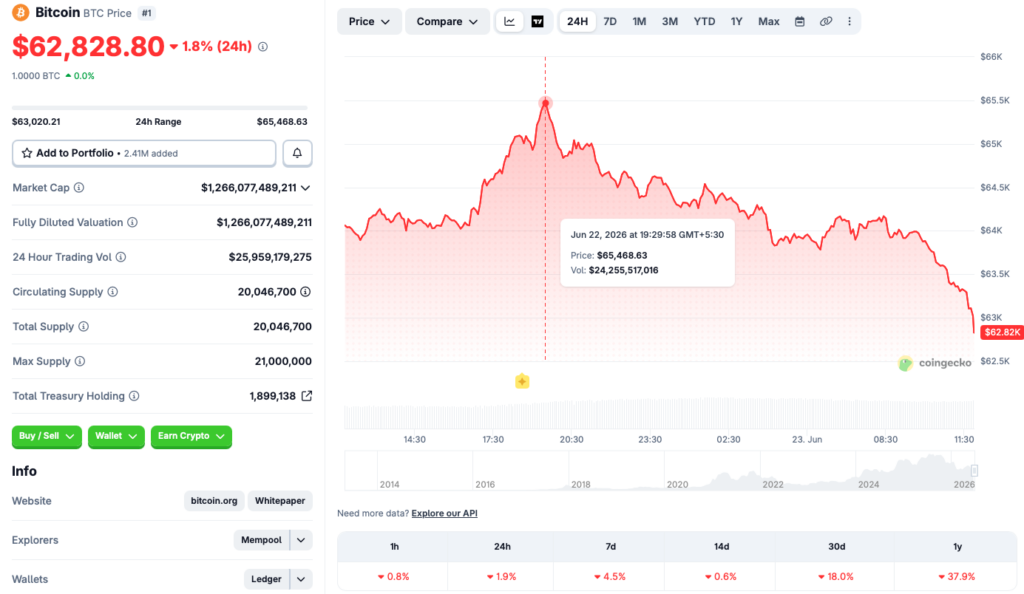Open info tooltip next to 24h percentage
Image resolution: width=1024 pixels, height=594 pixels.
263,46
